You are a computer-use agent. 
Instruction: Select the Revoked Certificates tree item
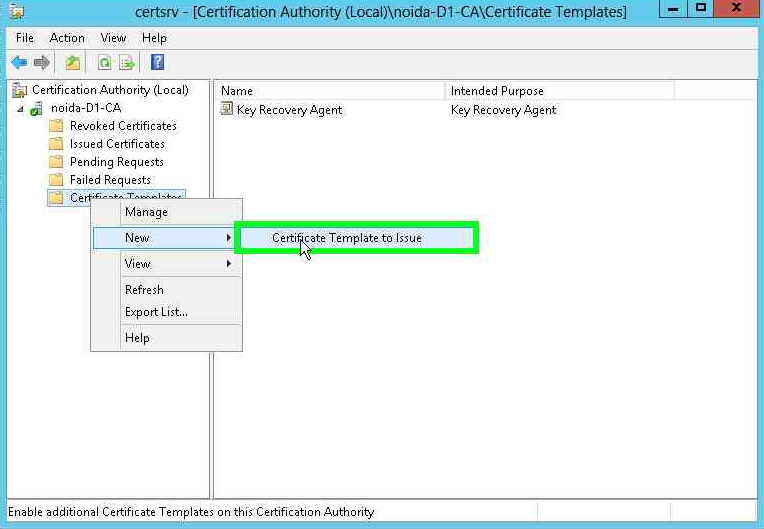(123, 126)
